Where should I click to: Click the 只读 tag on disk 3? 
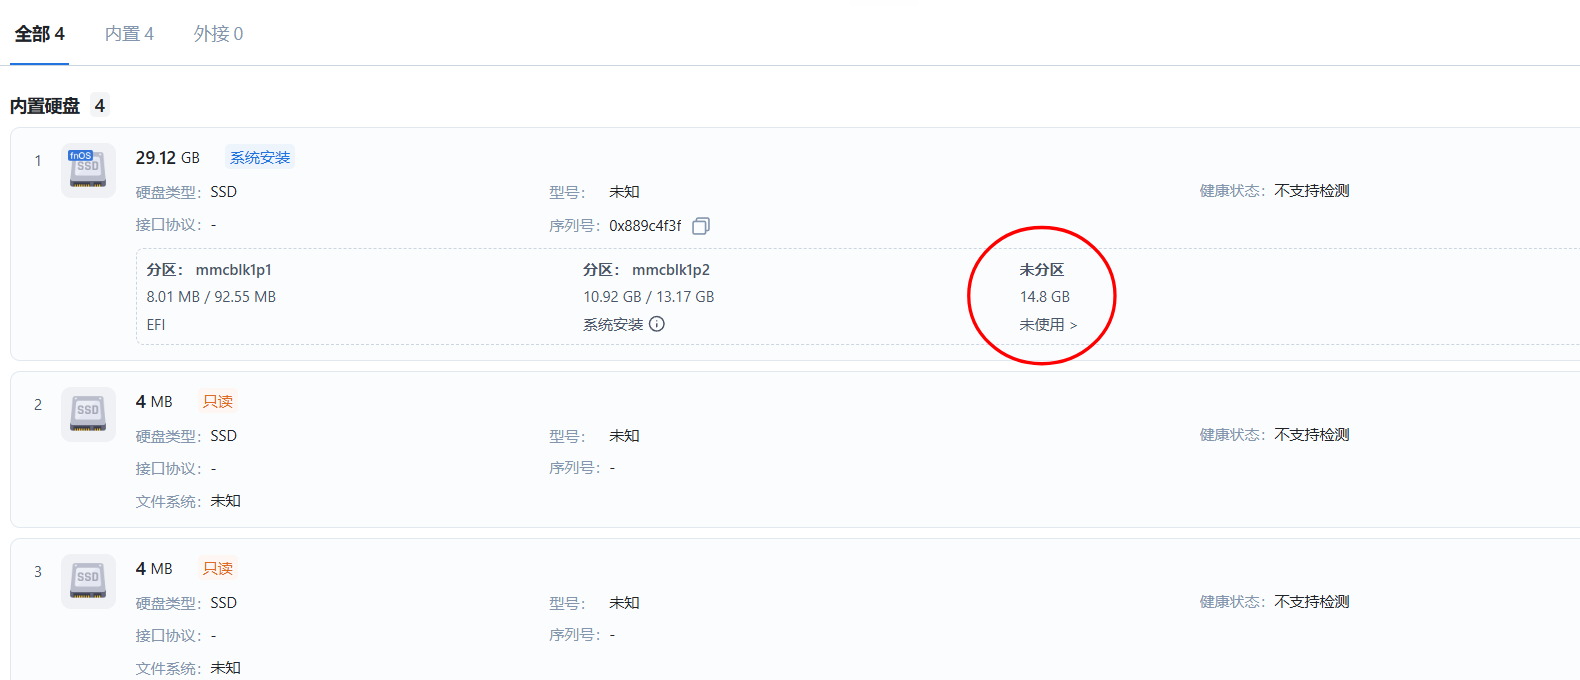point(218,569)
